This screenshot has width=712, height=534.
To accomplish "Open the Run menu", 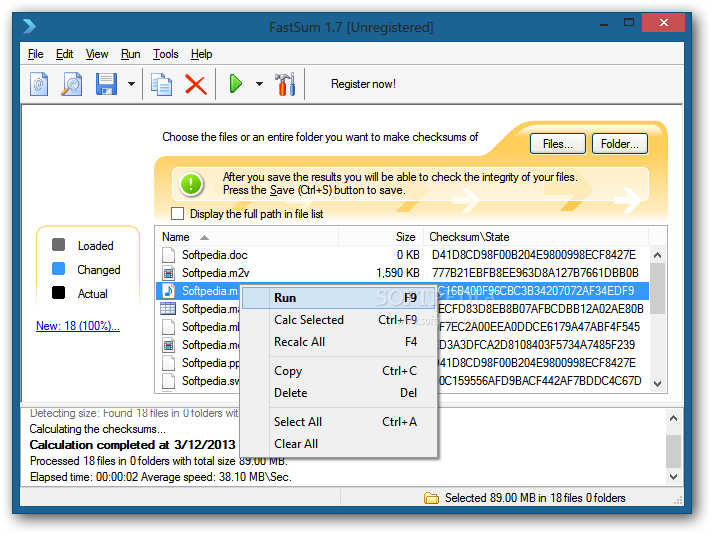I will tap(130, 54).
